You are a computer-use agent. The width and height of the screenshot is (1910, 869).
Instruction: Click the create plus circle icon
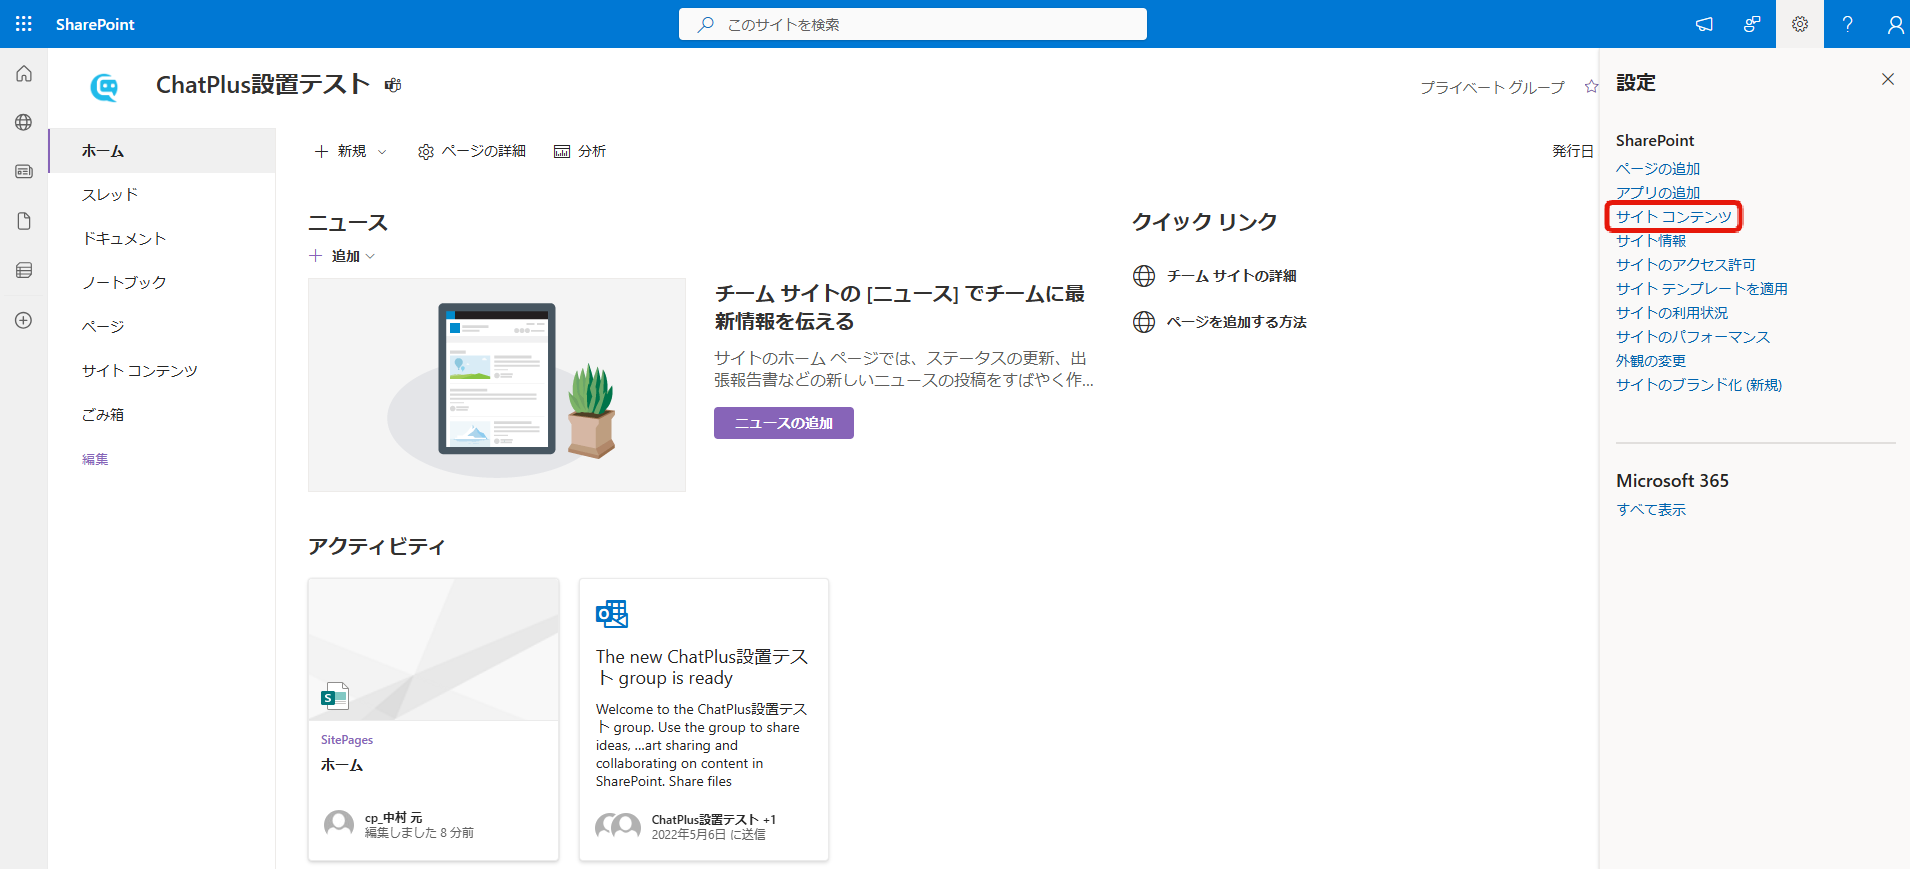(24, 320)
